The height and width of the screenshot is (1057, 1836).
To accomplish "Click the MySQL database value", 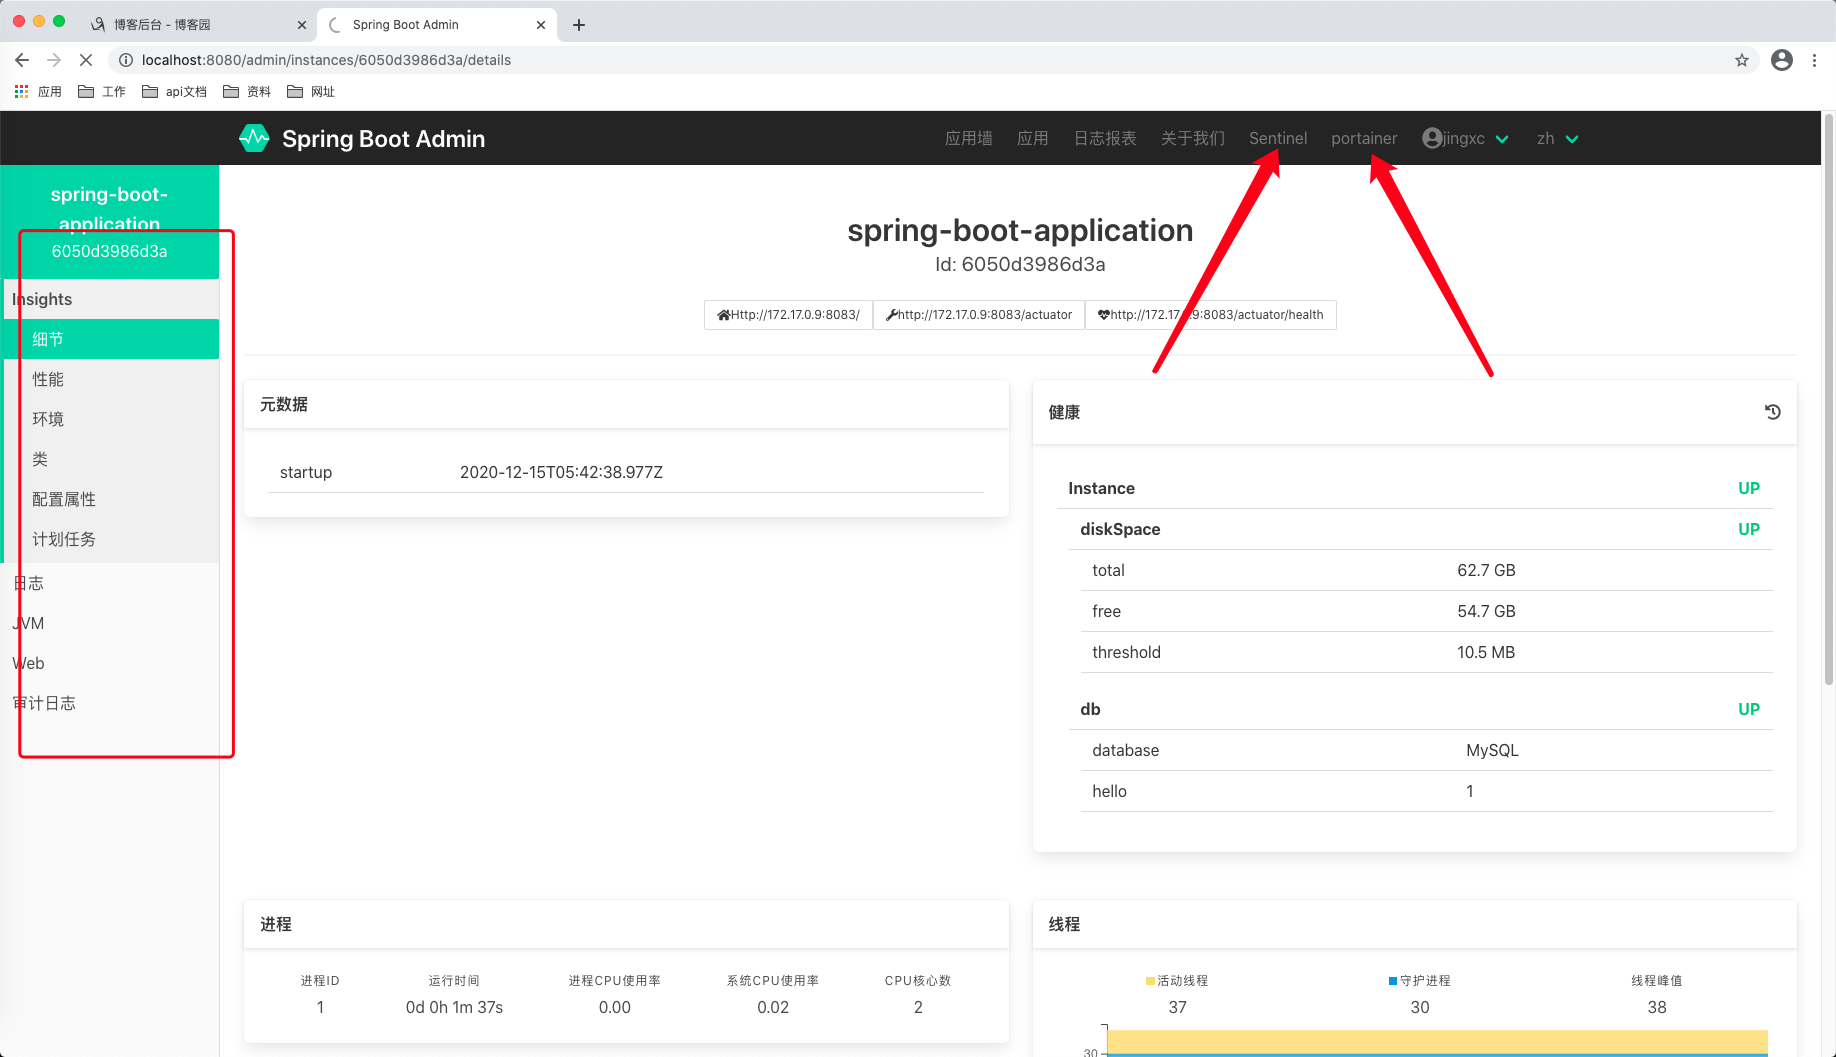I will point(1492,750).
